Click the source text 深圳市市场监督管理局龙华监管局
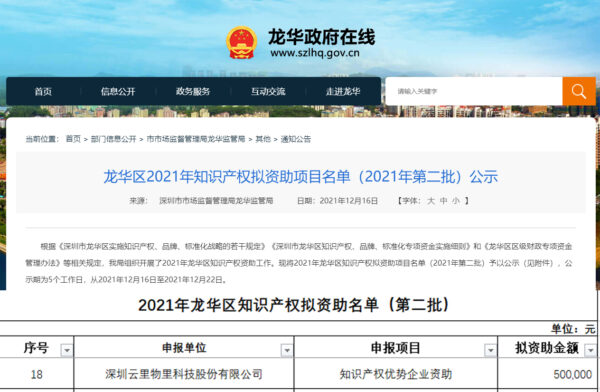The height and width of the screenshot is (392, 600). 216,201
